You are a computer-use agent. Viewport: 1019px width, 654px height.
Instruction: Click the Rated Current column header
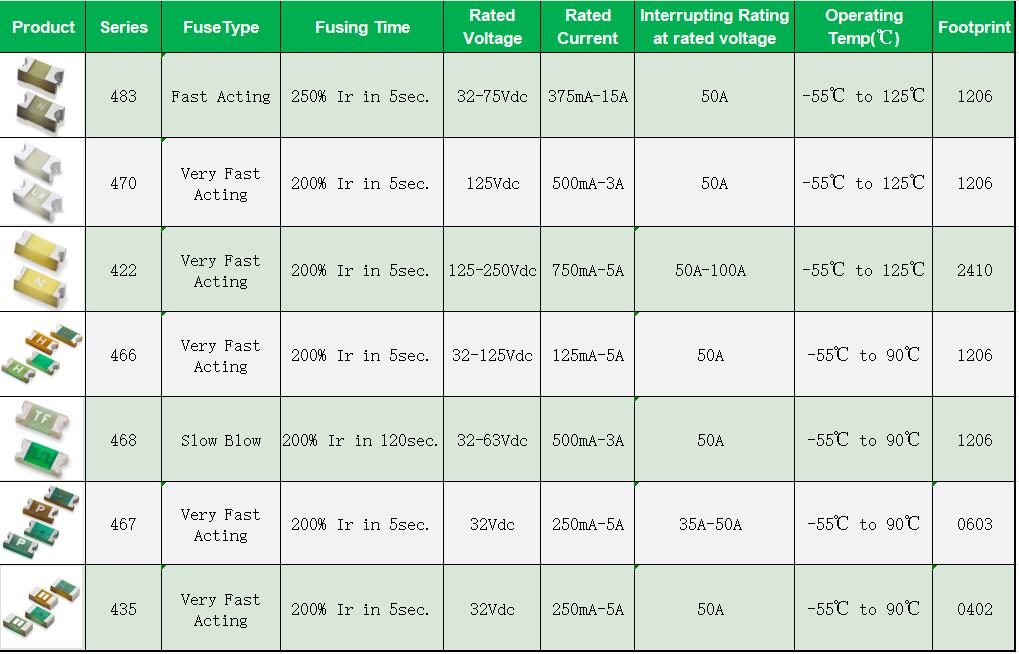point(588,27)
